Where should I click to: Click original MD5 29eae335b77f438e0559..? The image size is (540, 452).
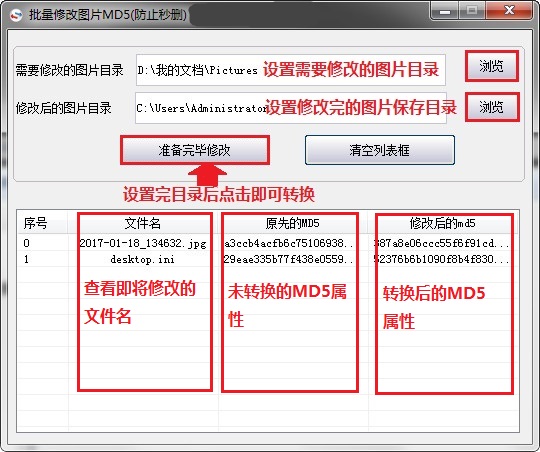click(x=289, y=259)
